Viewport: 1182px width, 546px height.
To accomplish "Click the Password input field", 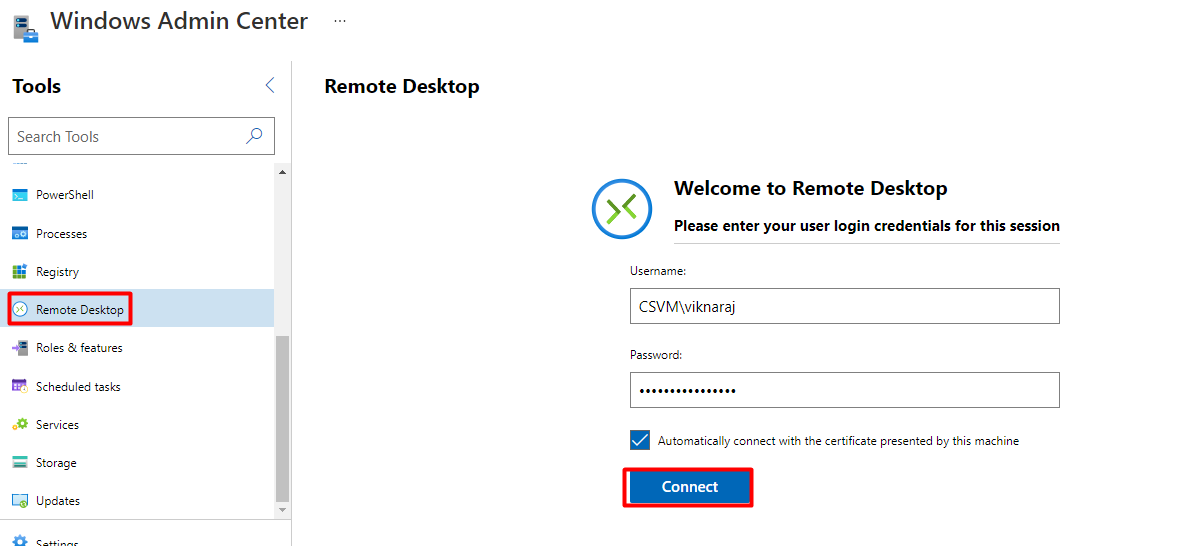I will [x=845, y=390].
